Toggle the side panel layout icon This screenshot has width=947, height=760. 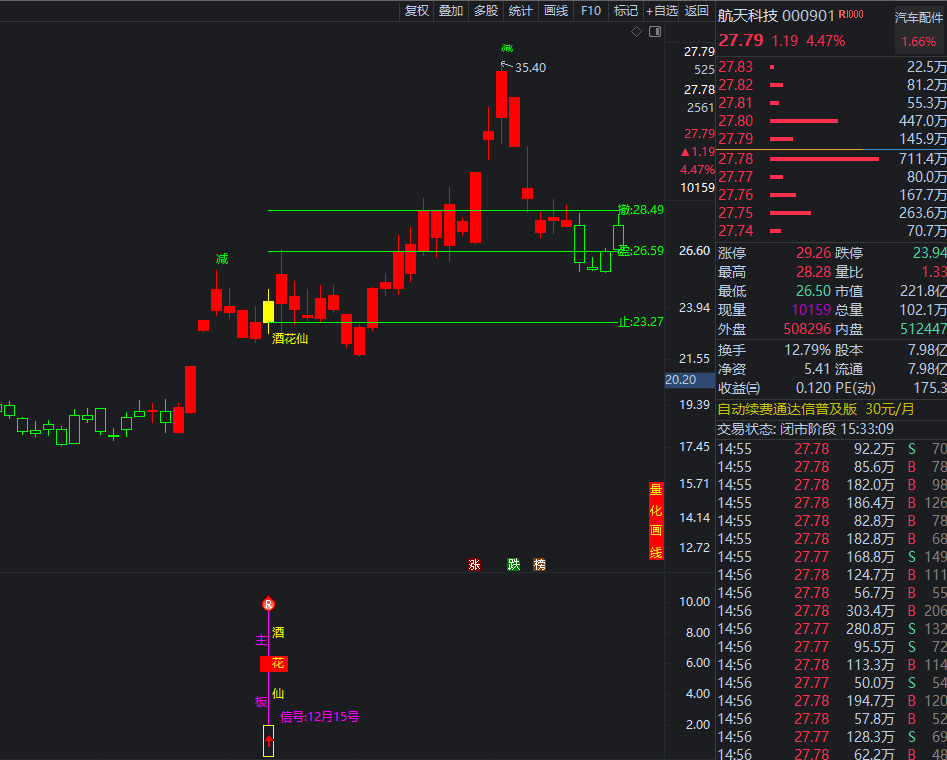click(655, 32)
